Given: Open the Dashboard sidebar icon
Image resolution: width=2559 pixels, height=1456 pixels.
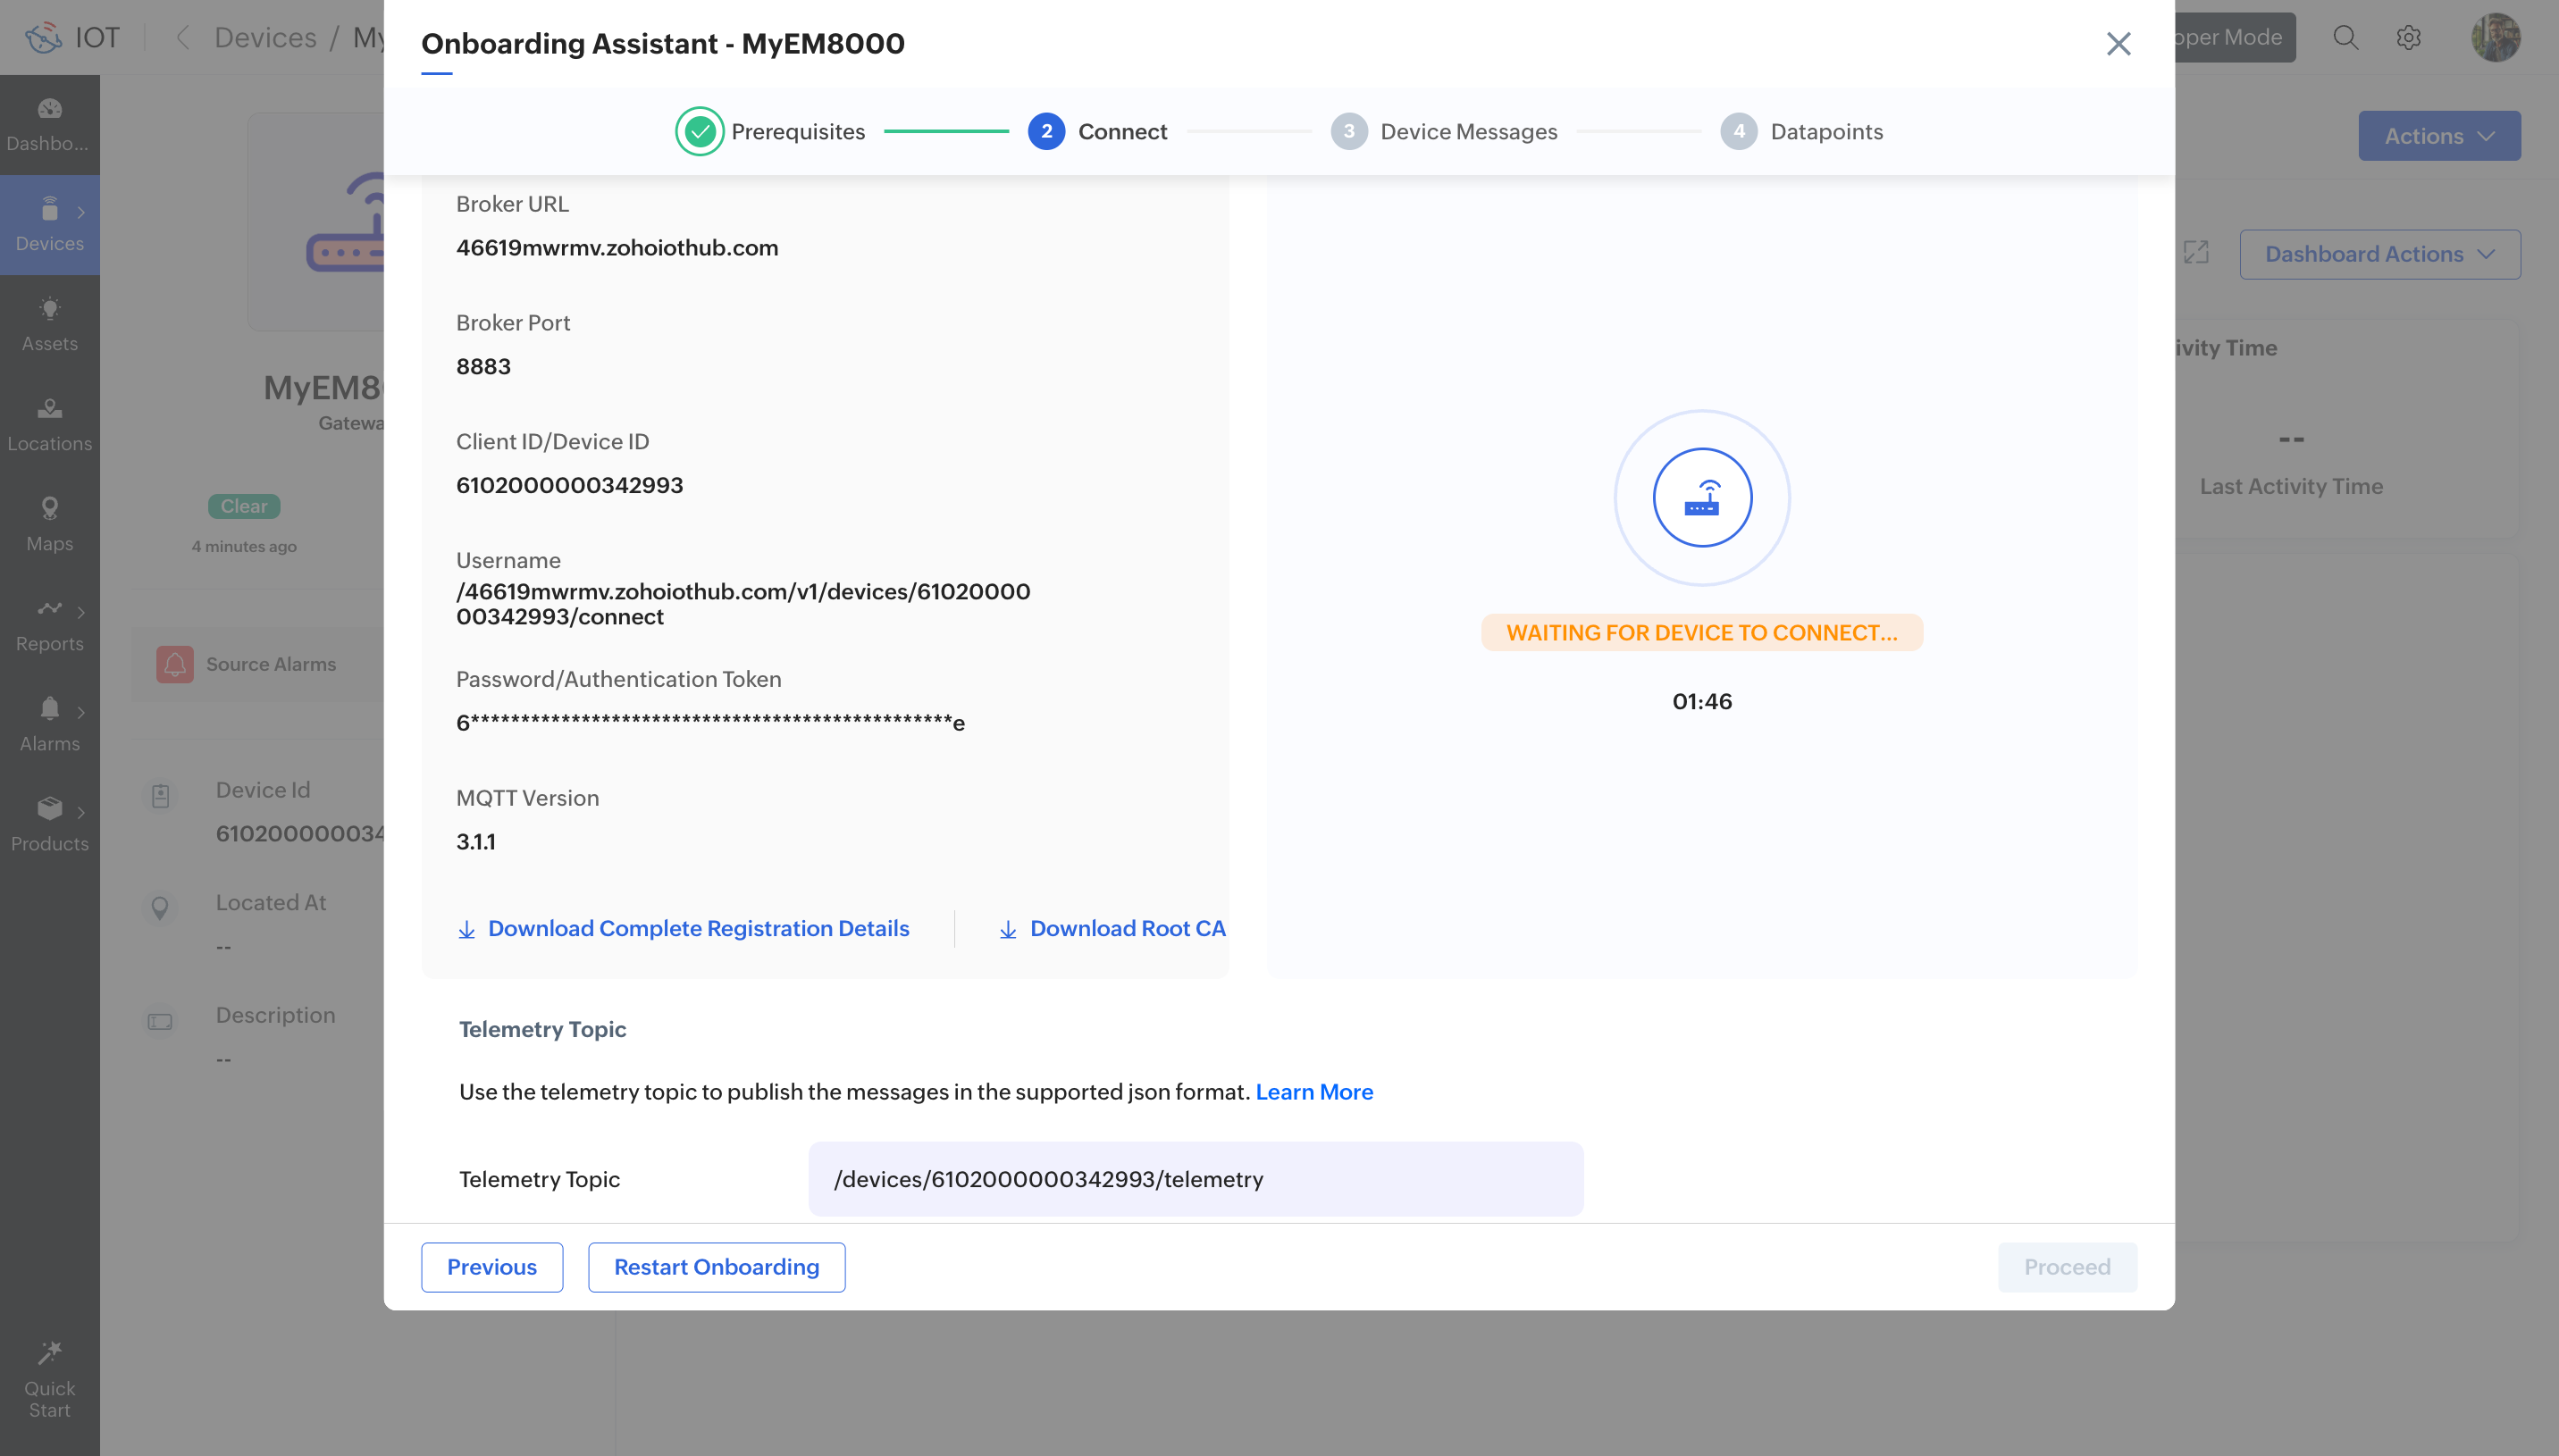Looking at the screenshot, I should [x=49, y=110].
